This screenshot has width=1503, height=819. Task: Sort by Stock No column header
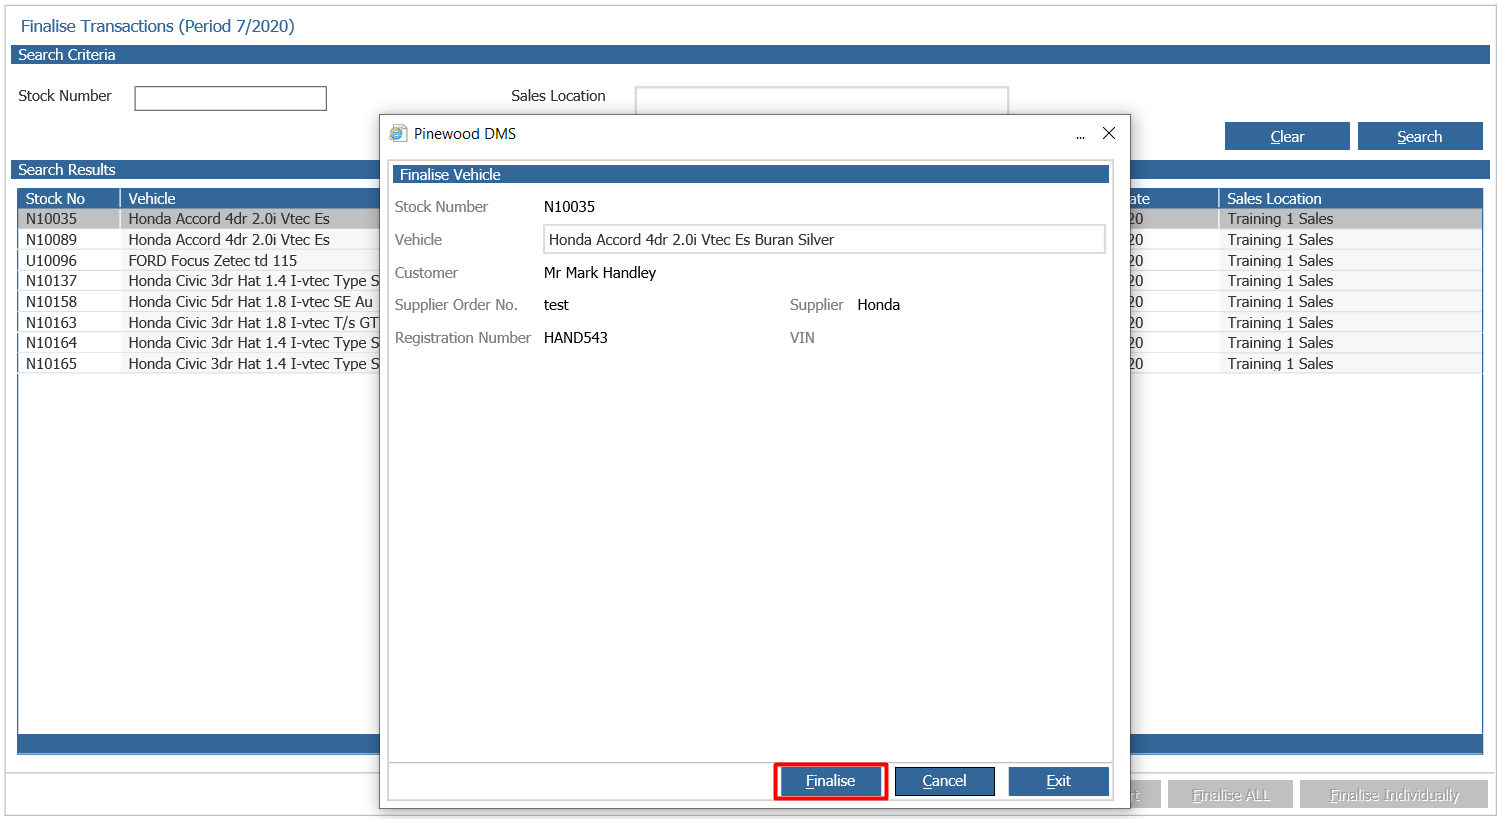(68, 198)
